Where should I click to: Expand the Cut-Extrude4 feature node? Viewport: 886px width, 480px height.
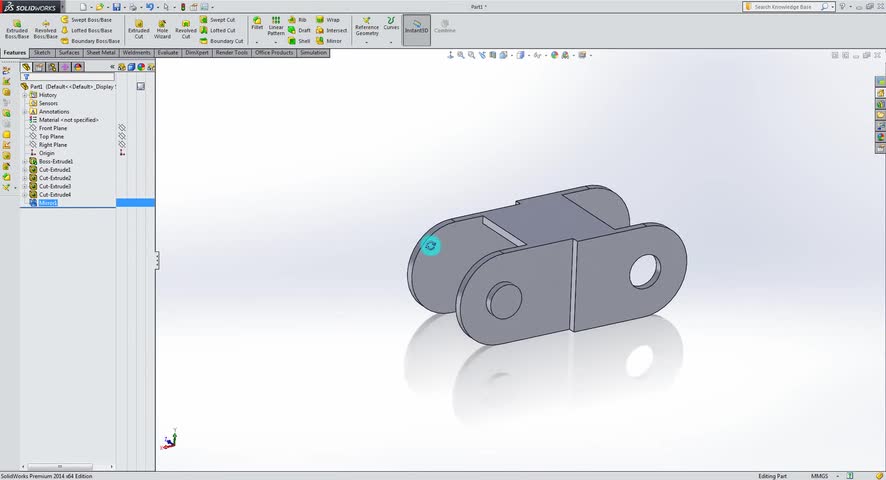pos(25,195)
